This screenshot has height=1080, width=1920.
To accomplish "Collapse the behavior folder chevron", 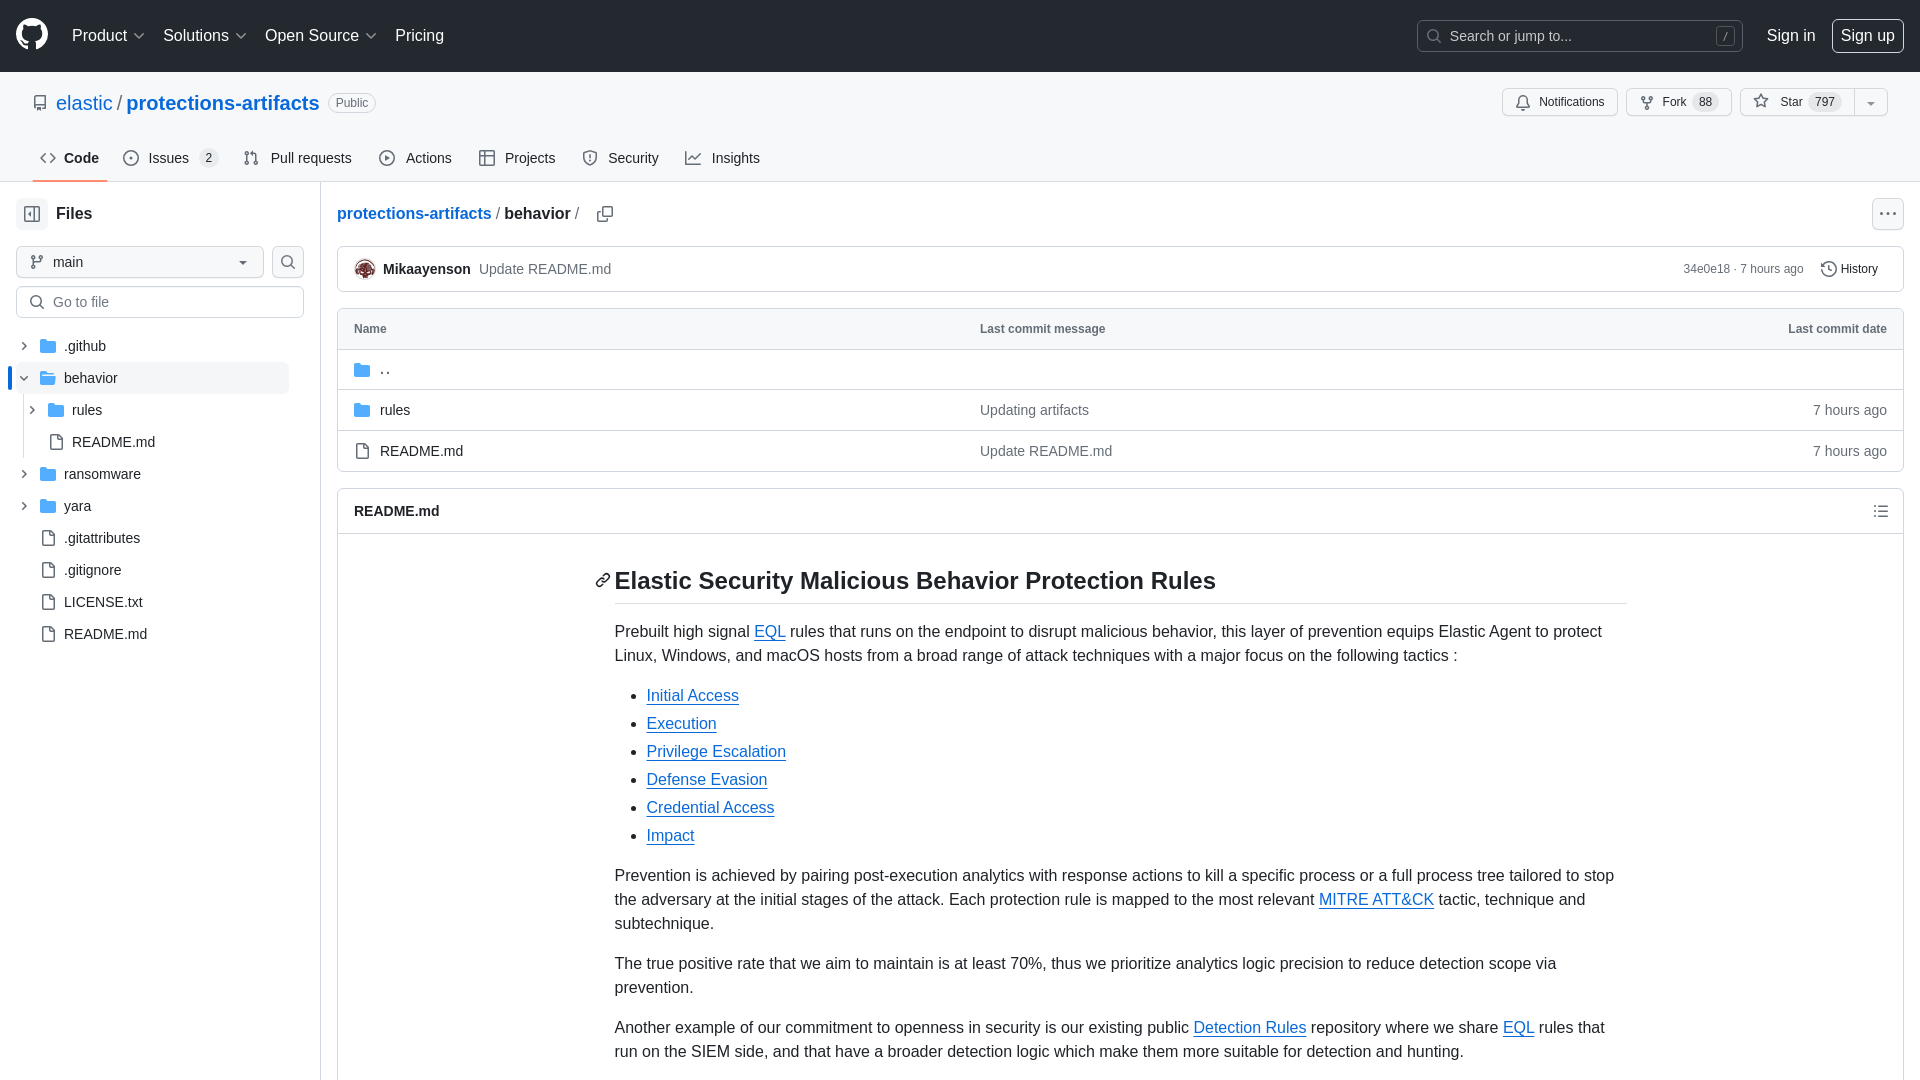I will [x=24, y=378].
